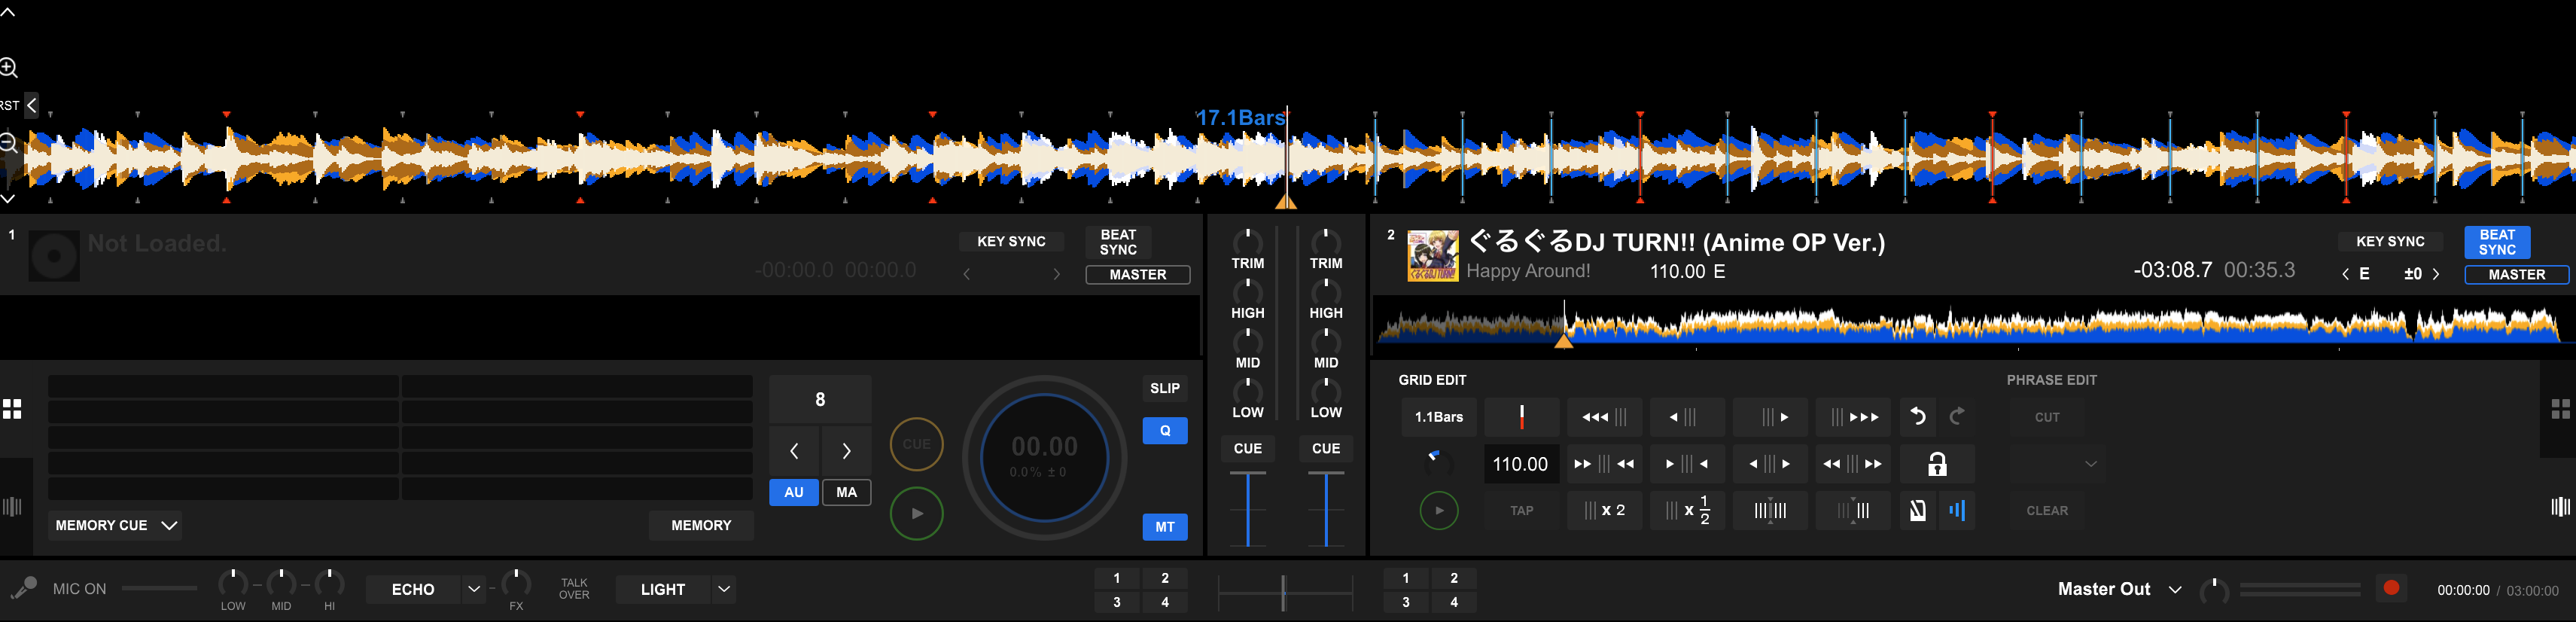Select whole-track beat grid adjustment icon
Screen dimensions: 2576x622
(1770, 511)
